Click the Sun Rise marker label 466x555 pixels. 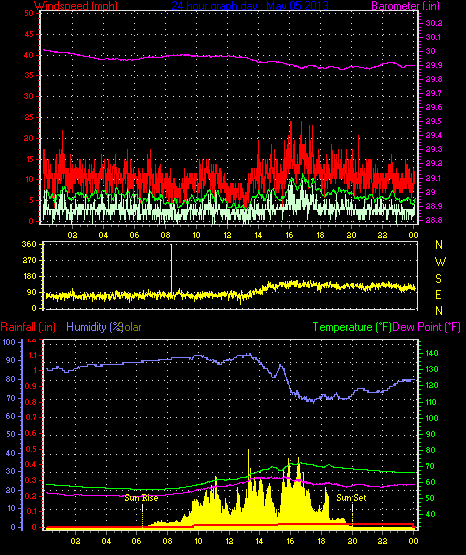click(141, 498)
